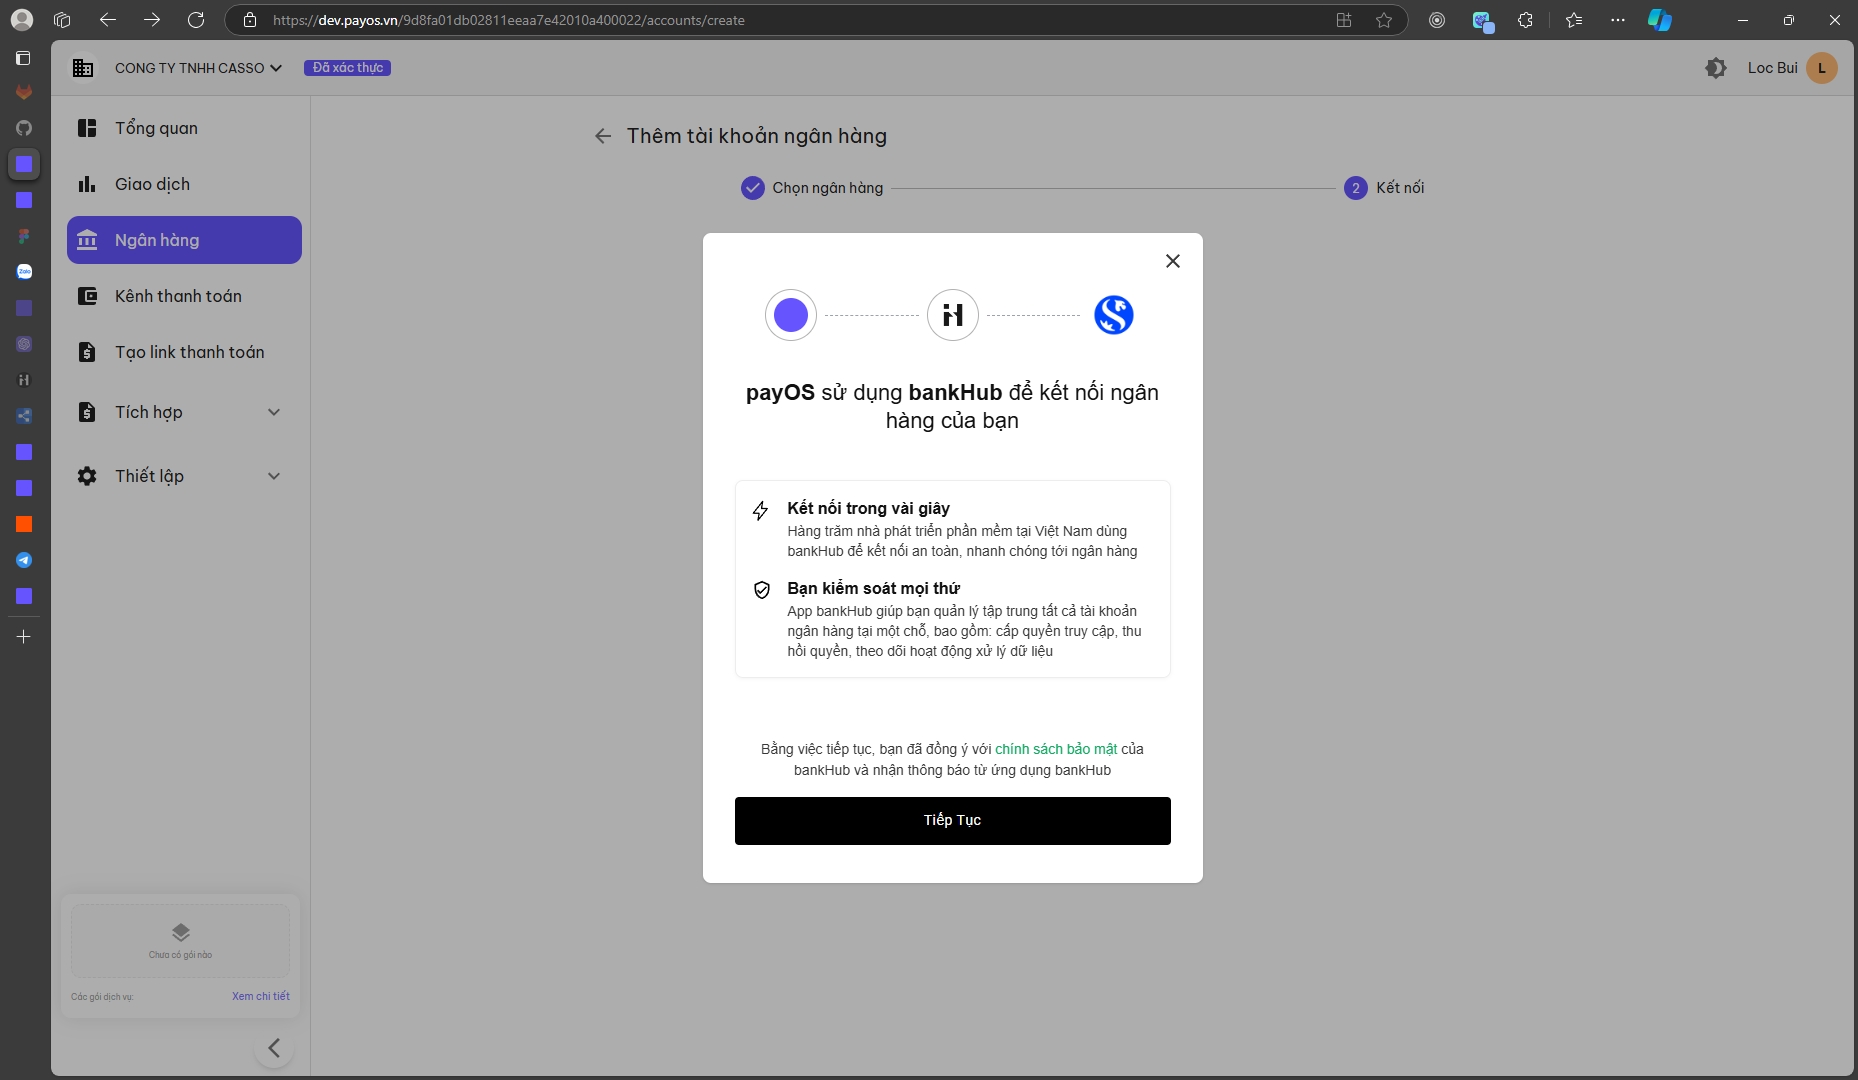Click the black Tiếp Tục button
Screen dimensions: 1858x1080
point(952,821)
